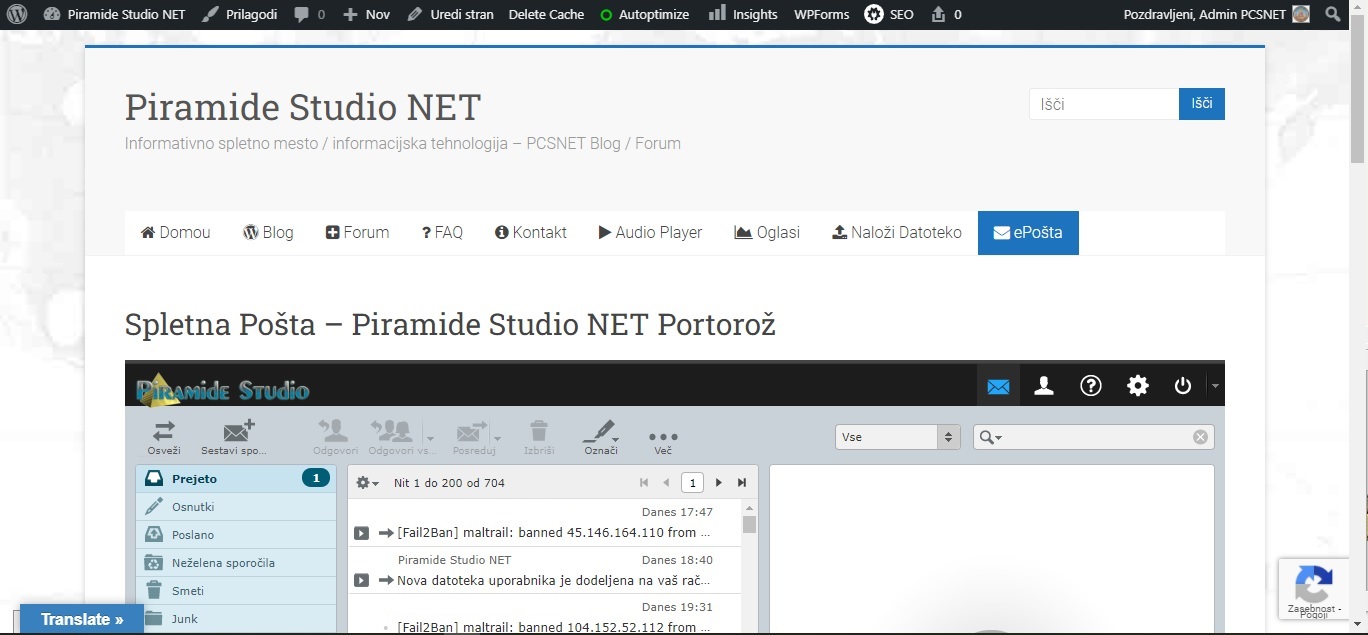Viewport: 1368px width, 635px height.
Task: Click the Odgovori reply button
Action: click(x=335, y=437)
